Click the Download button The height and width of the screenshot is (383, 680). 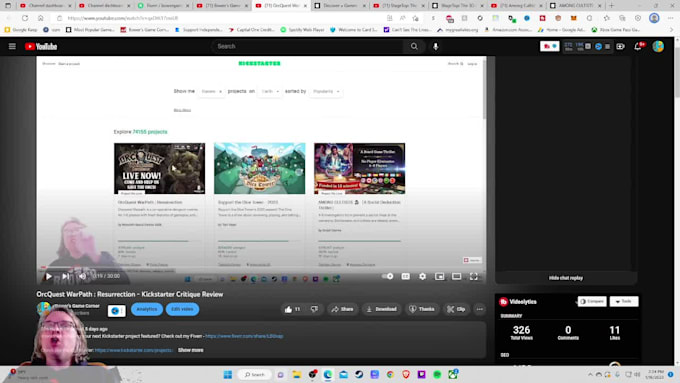pyautogui.click(x=381, y=309)
